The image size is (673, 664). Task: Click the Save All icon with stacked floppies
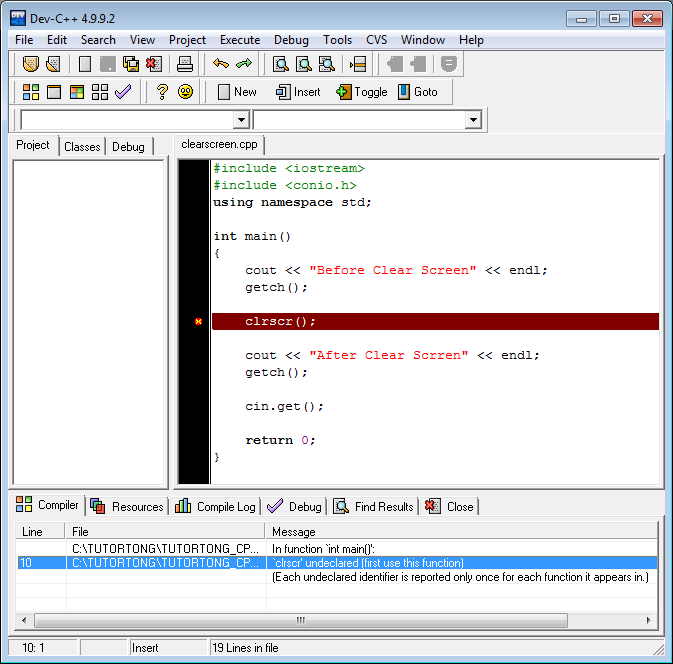pos(131,64)
